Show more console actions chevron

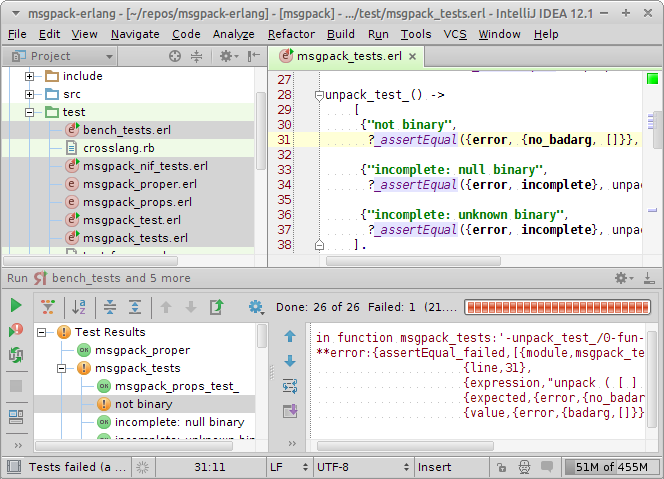(x=292, y=443)
